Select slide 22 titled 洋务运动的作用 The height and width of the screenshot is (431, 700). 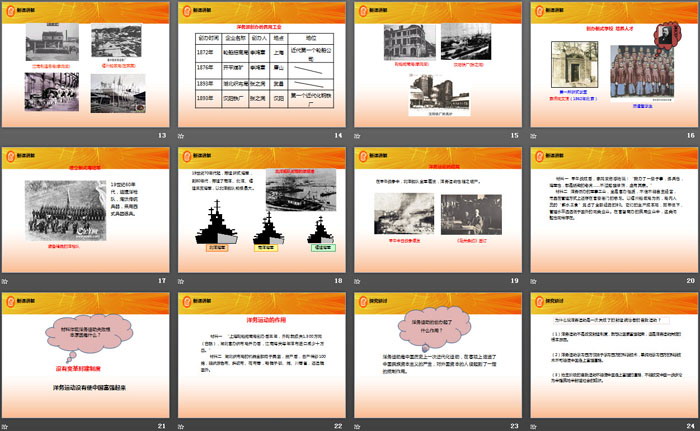(x=262, y=356)
